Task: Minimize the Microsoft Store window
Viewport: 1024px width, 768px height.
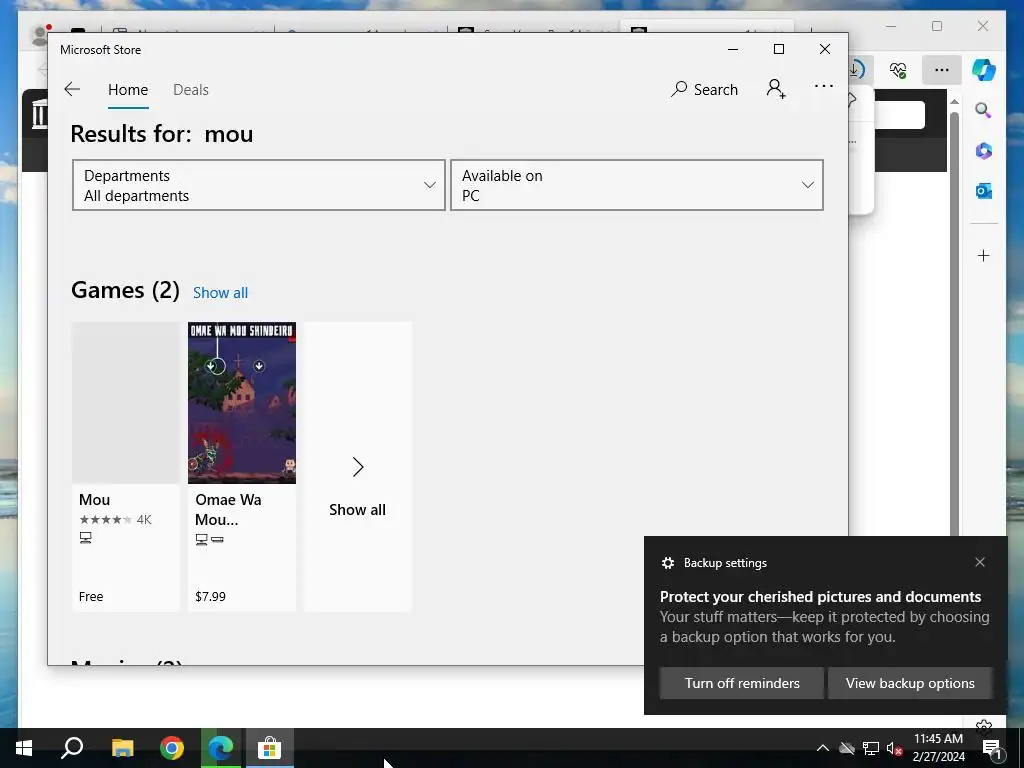Action: click(x=733, y=49)
